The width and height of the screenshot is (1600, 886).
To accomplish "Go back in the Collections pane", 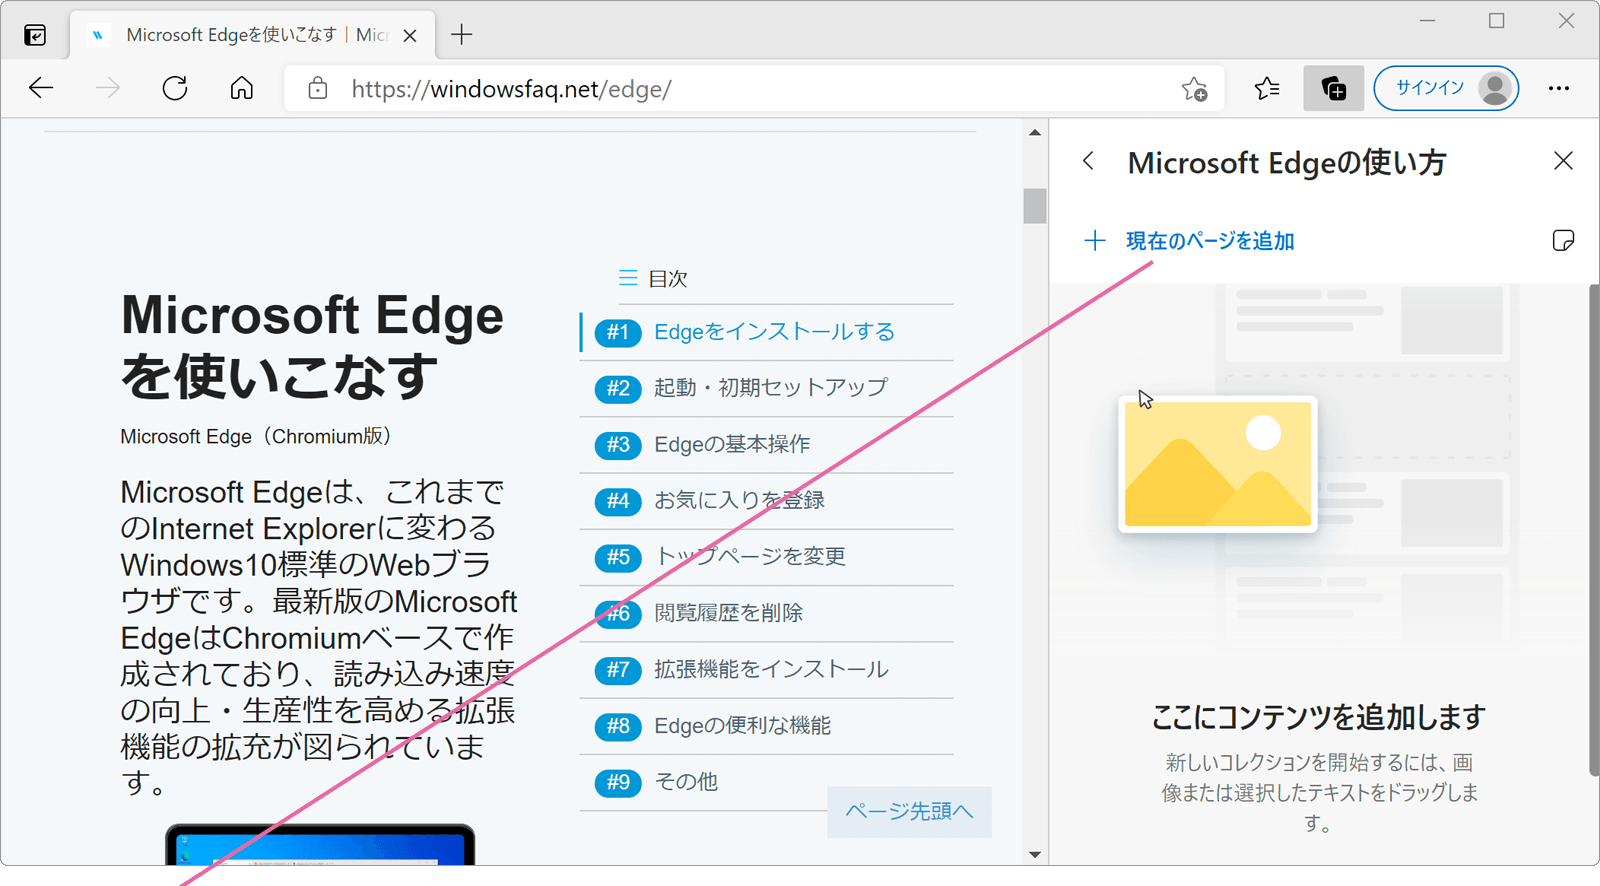I will tap(1089, 161).
